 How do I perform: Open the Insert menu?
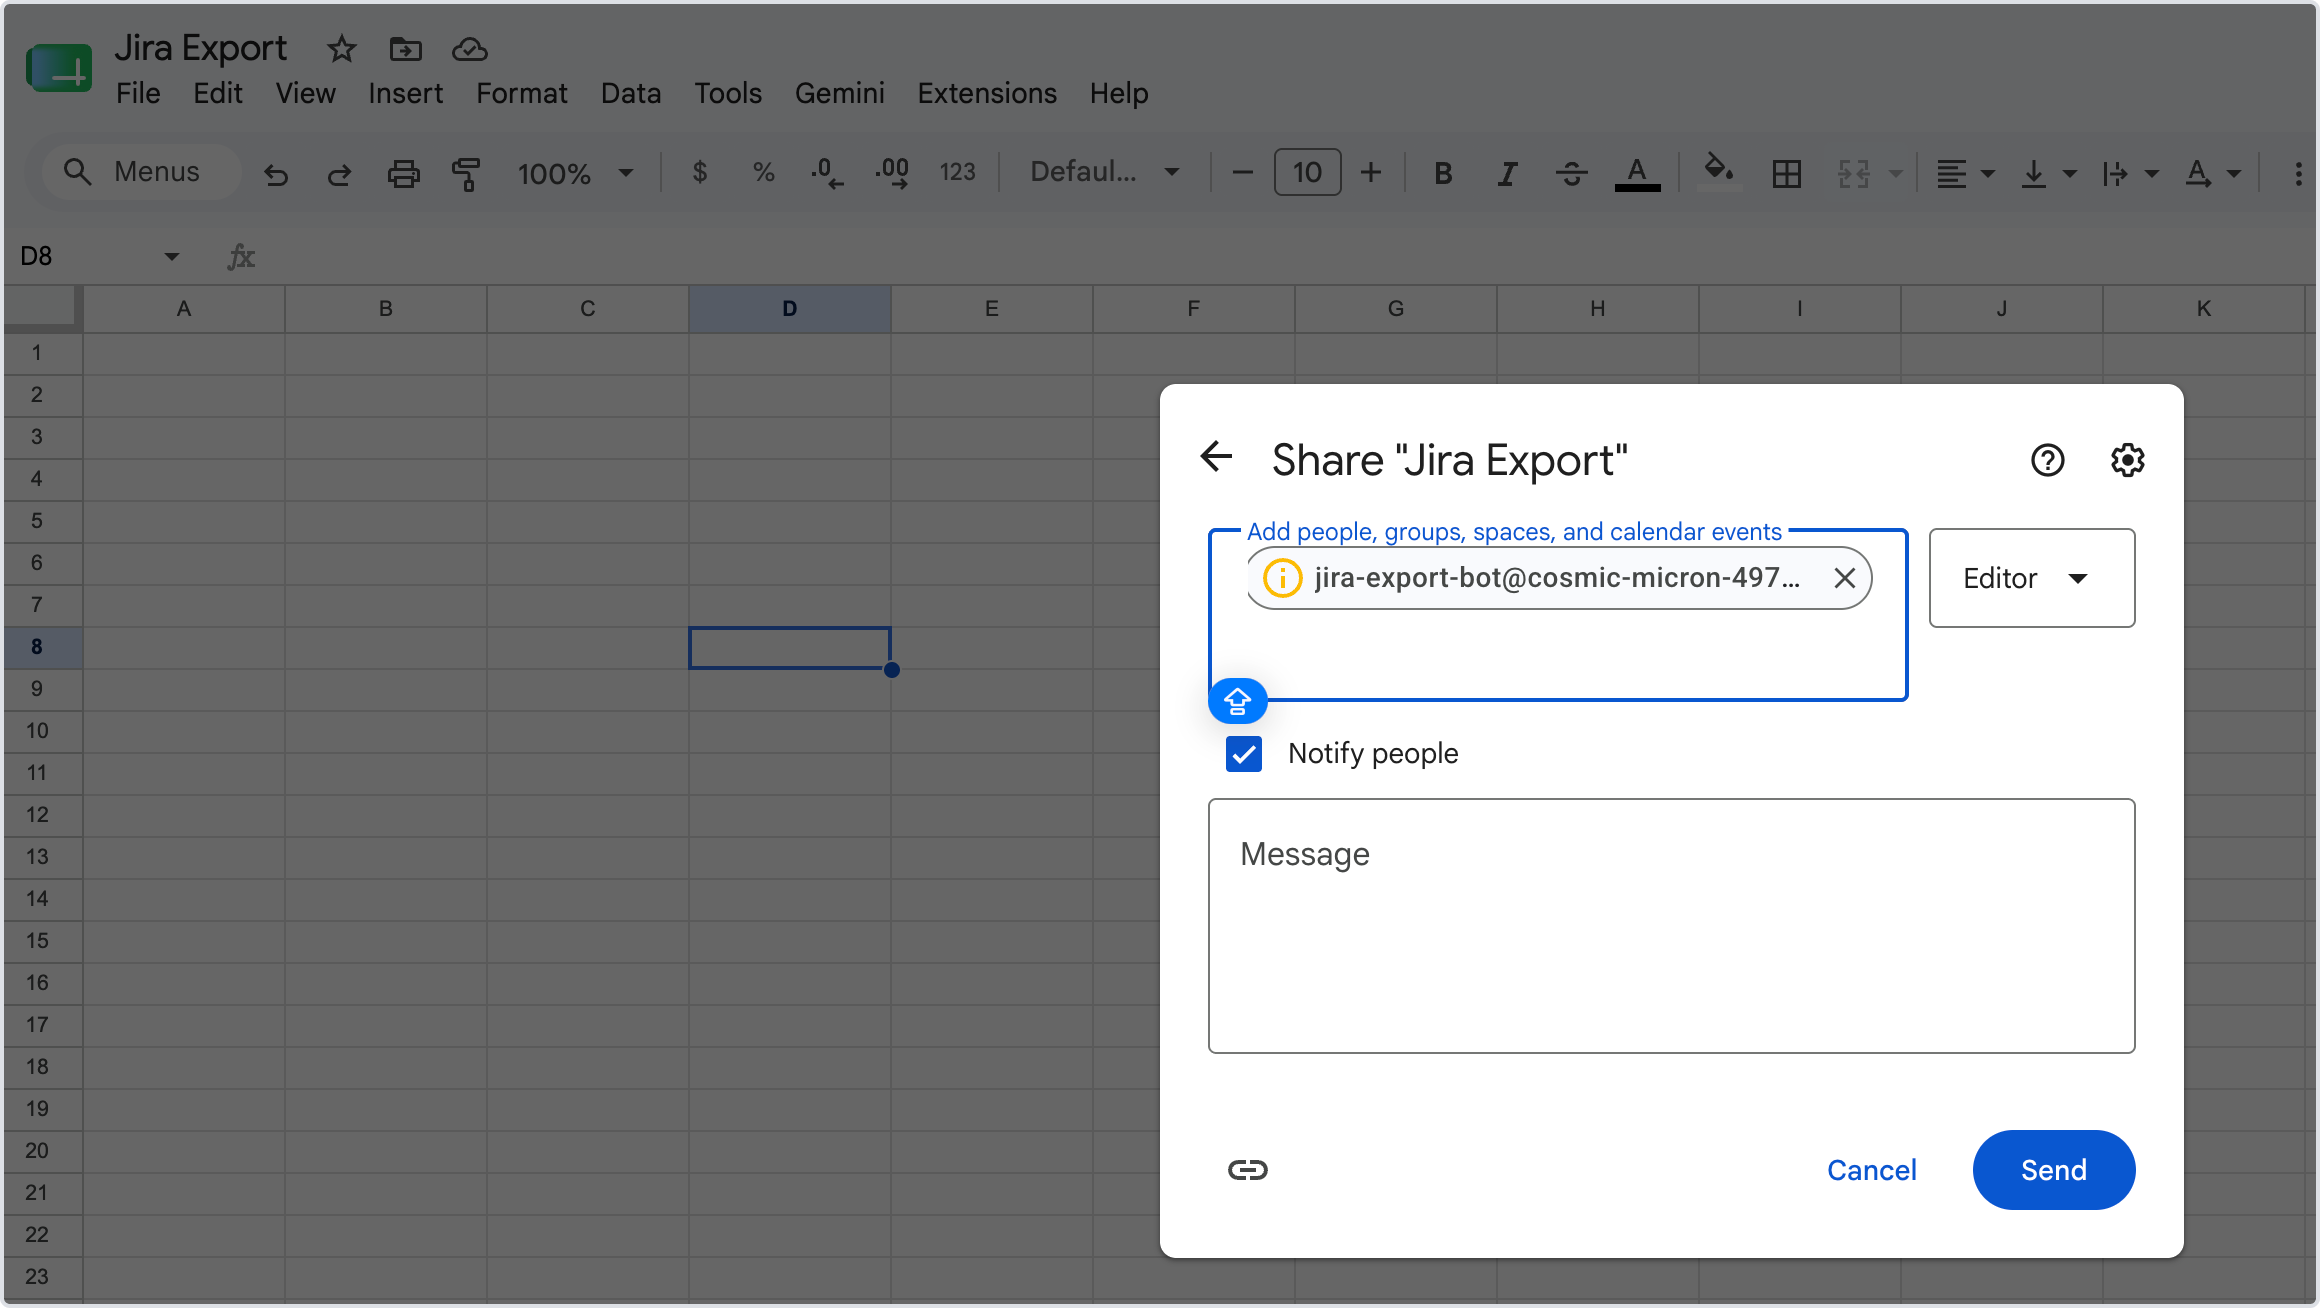point(405,93)
